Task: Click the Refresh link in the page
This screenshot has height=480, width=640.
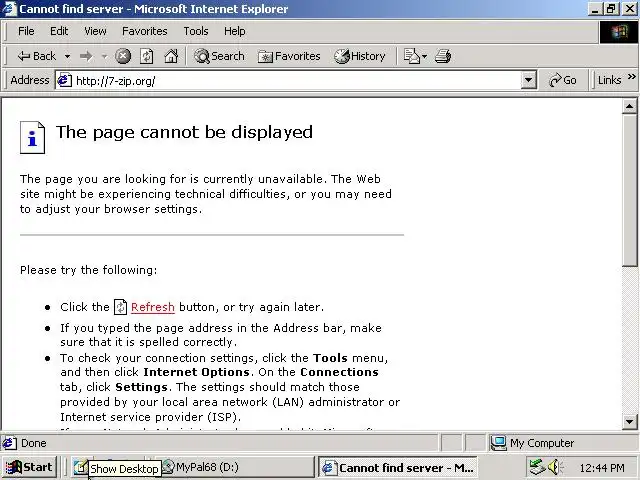Action: tap(153, 307)
